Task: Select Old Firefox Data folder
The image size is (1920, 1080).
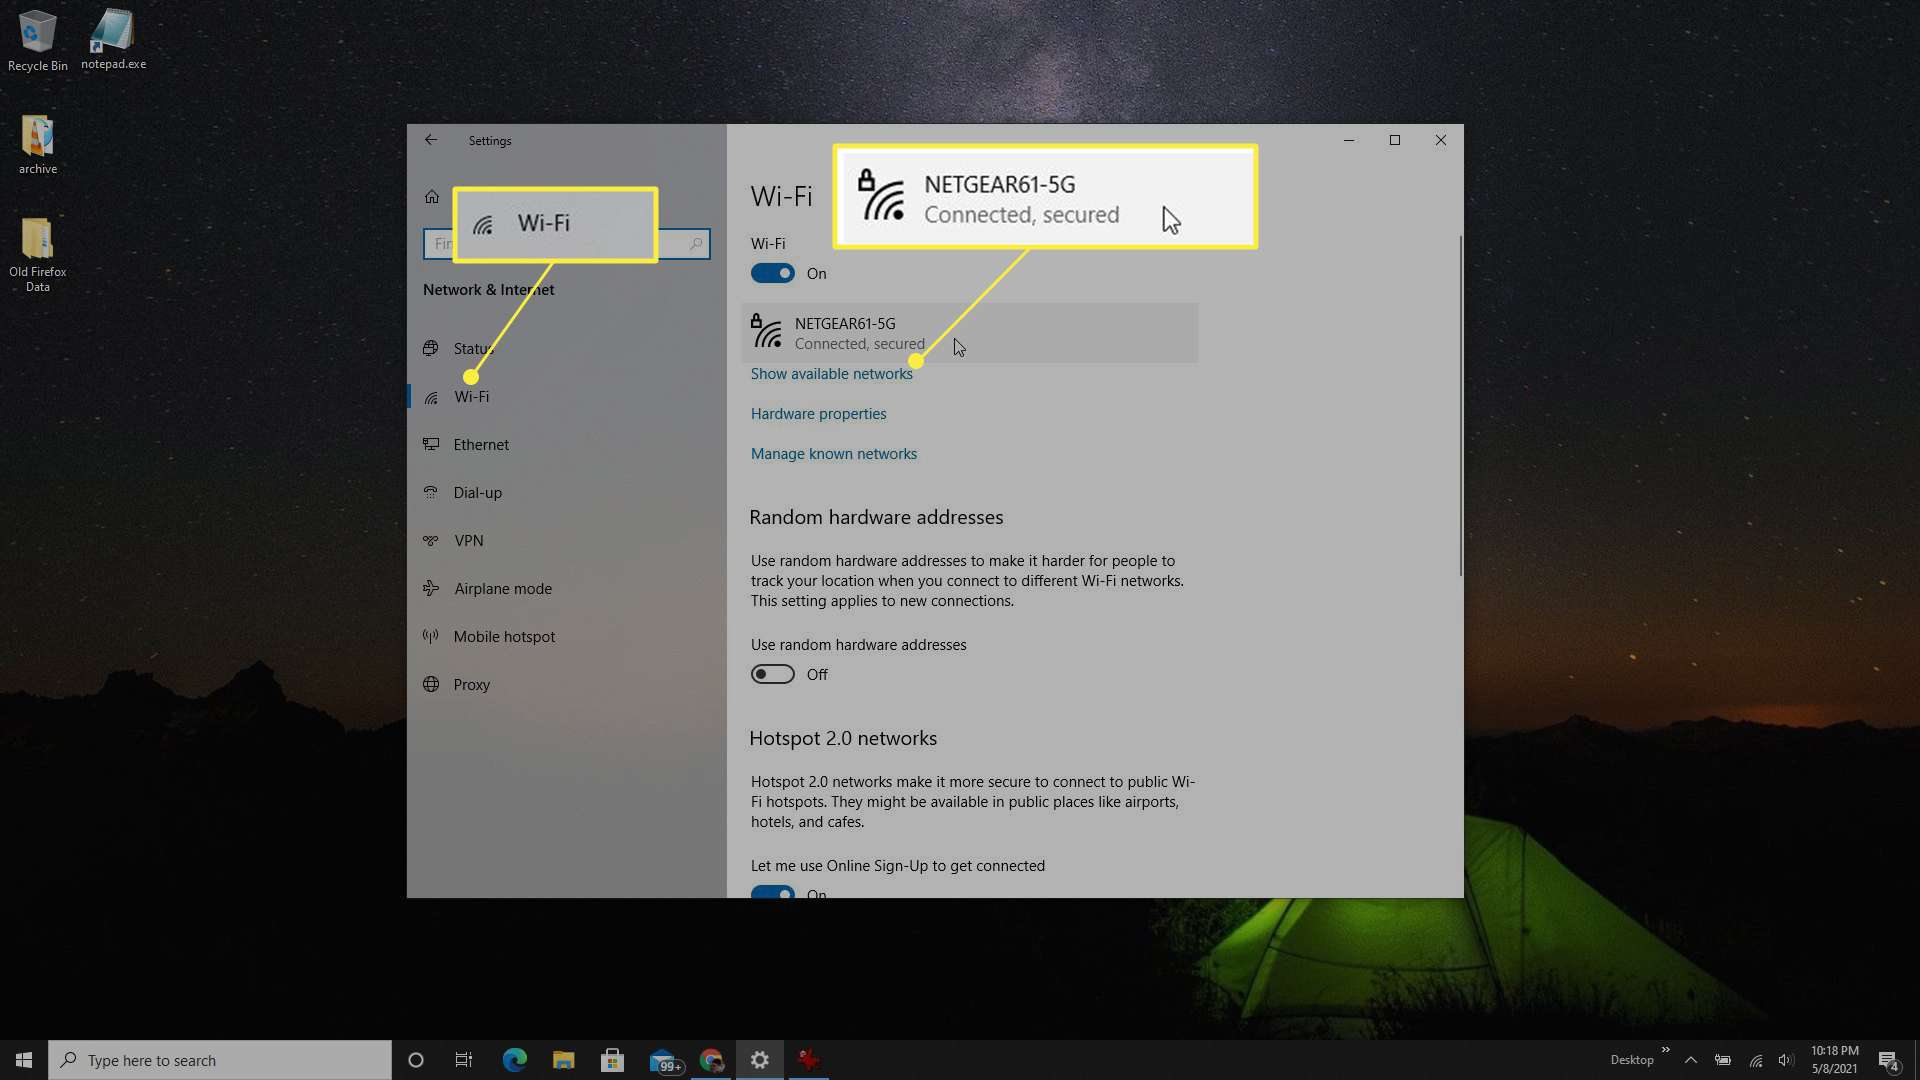Action: 37,255
